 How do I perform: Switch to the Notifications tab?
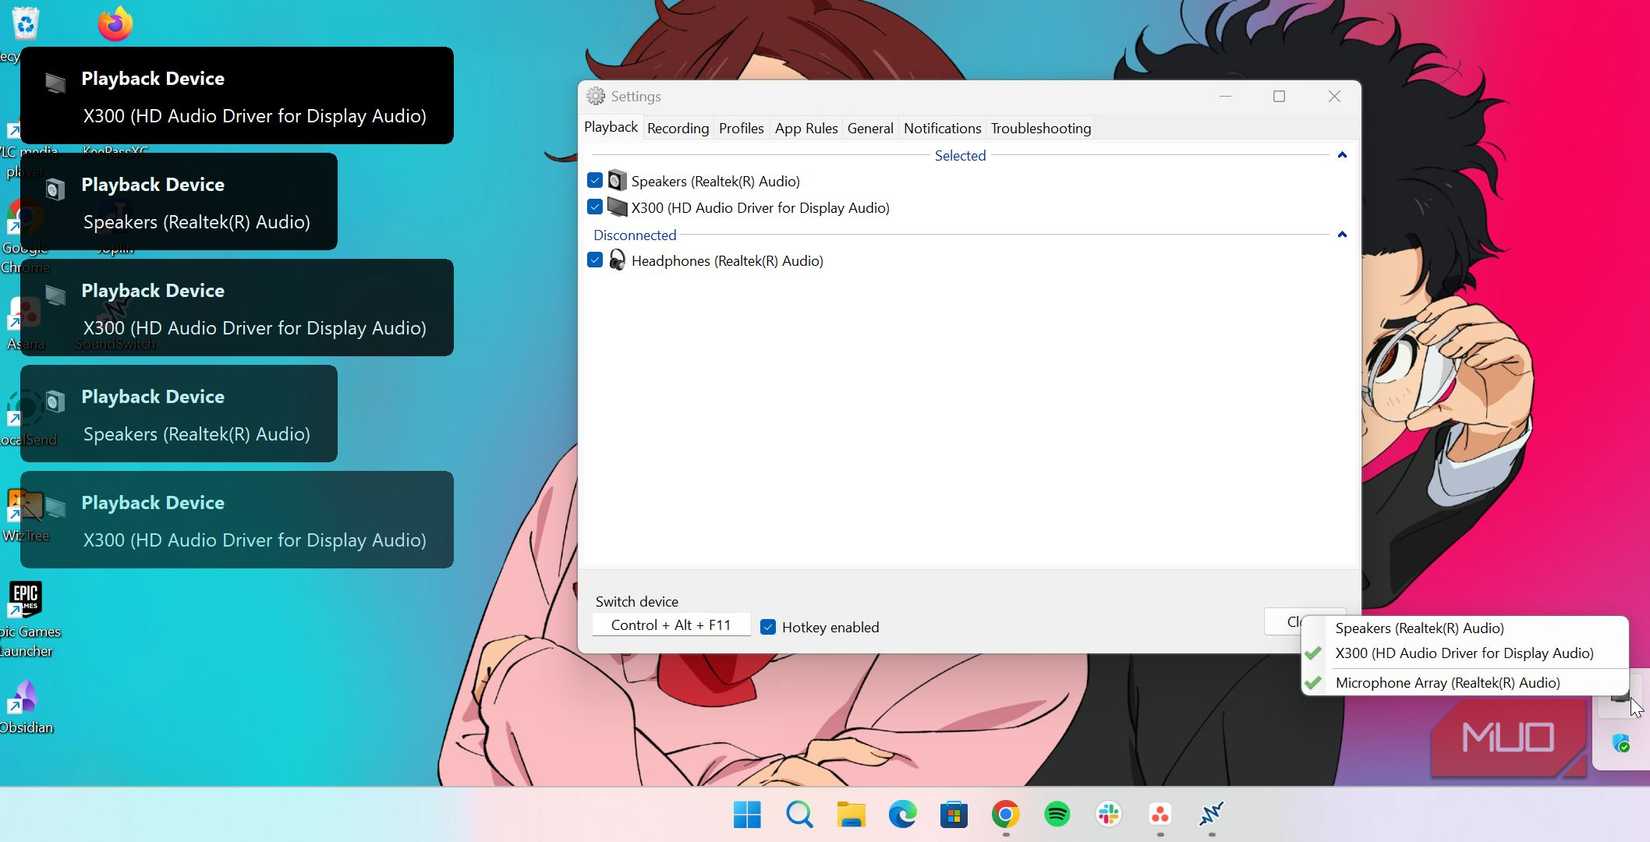(942, 128)
